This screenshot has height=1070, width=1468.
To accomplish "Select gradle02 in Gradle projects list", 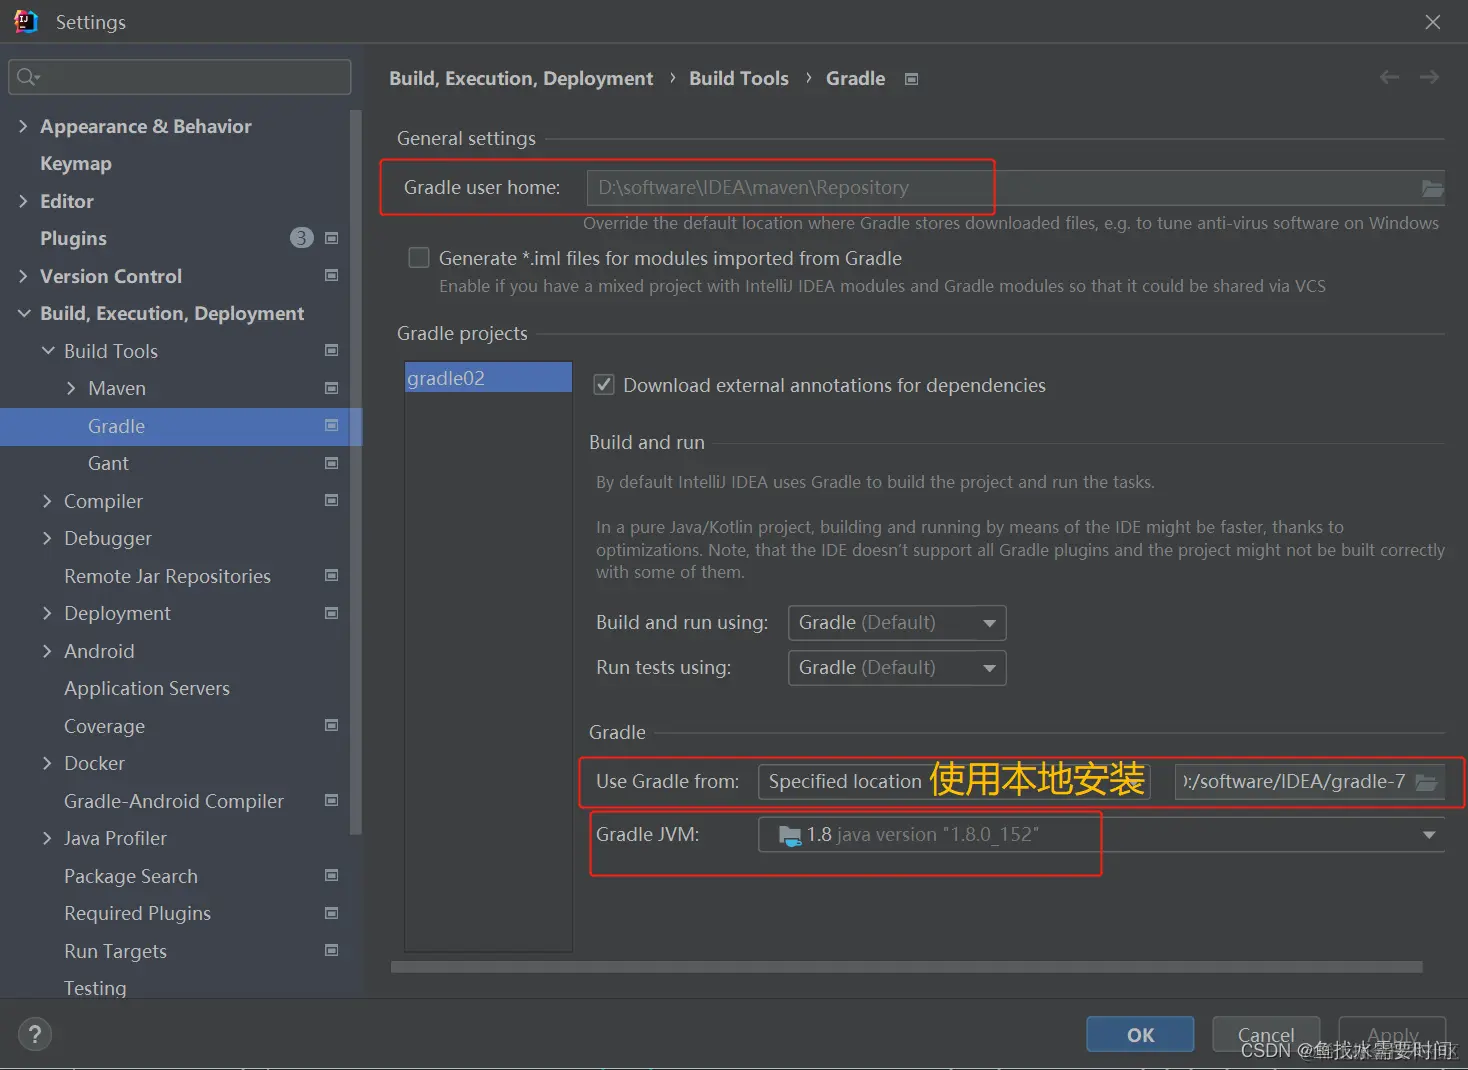I will click(488, 378).
